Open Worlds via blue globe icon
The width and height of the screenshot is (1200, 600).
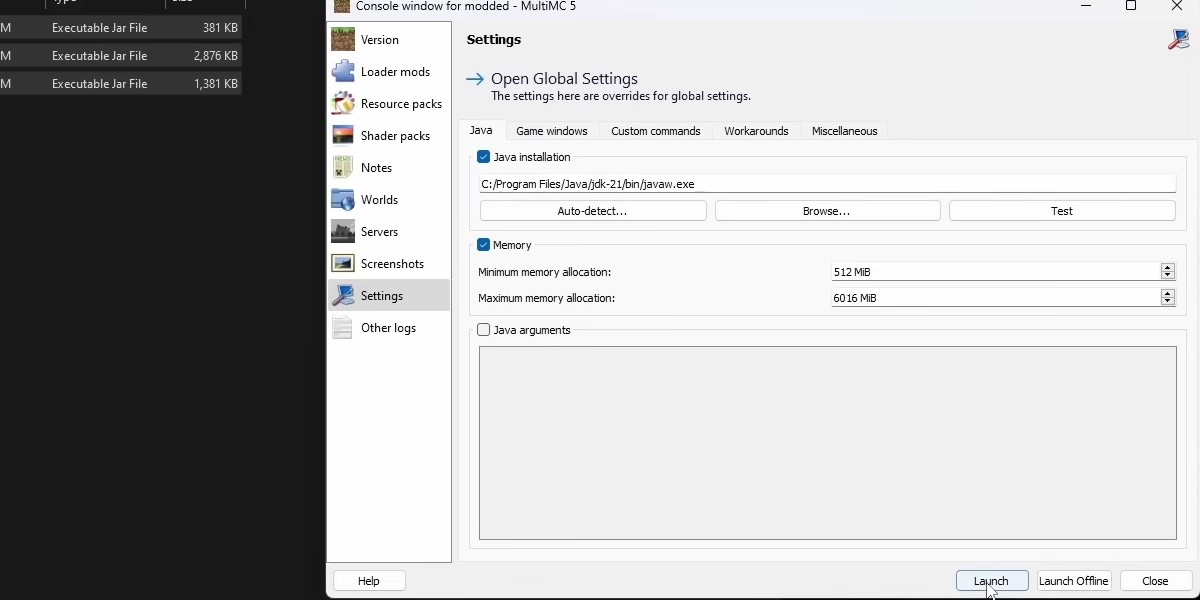(345, 199)
